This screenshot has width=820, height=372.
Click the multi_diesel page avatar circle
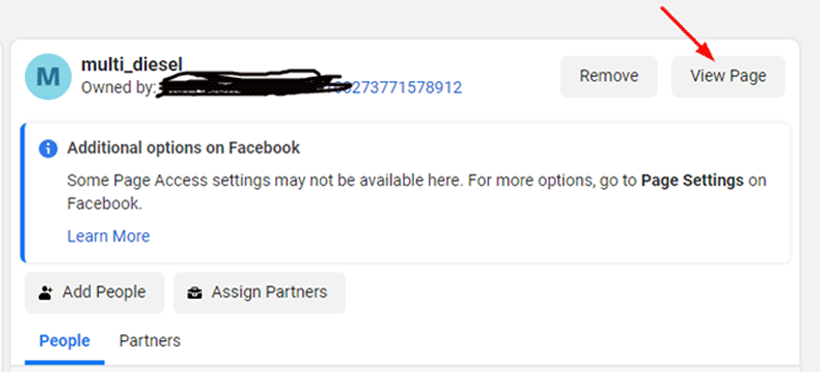click(48, 76)
